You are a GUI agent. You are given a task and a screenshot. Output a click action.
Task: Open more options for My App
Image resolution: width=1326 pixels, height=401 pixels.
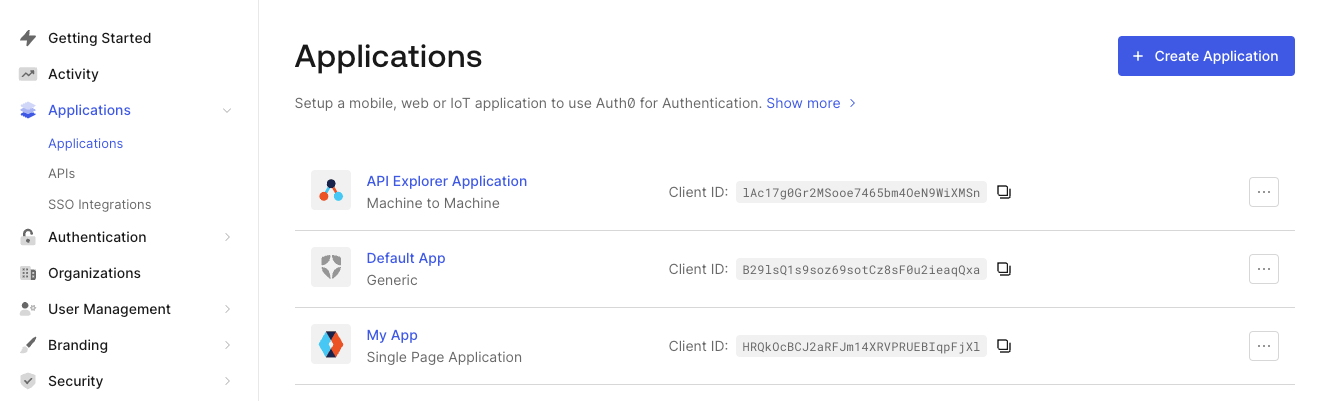tap(1264, 346)
